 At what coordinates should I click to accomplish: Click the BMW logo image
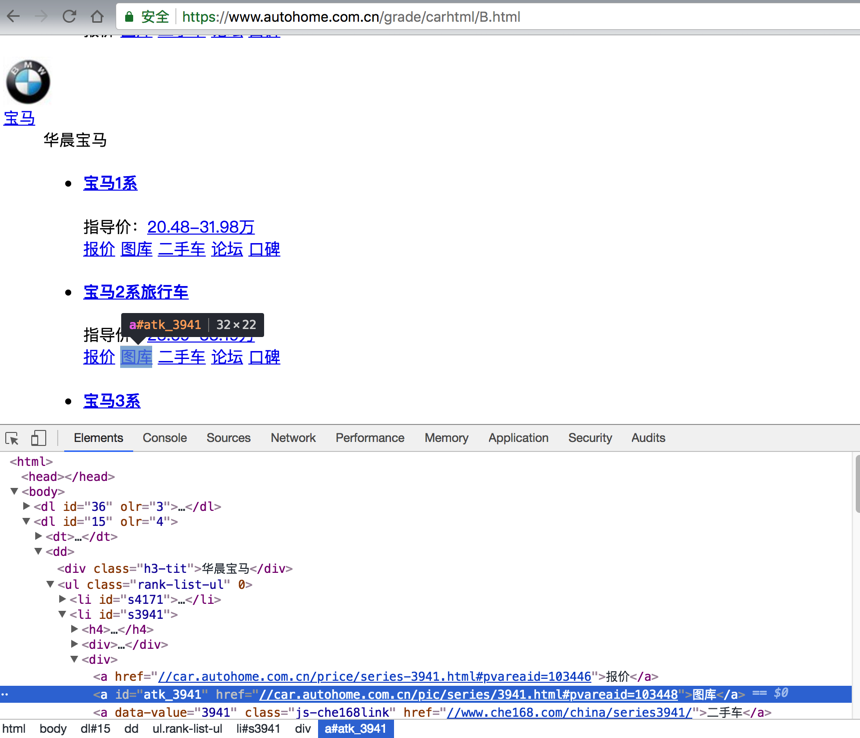pyautogui.click(x=28, y=82)
